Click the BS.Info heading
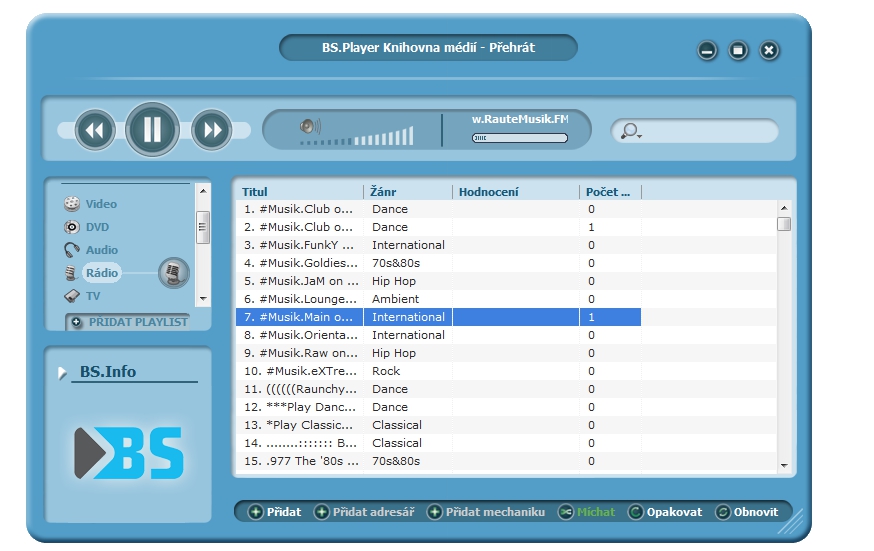This screenshot has width=874, height=551. click(108, 372)
